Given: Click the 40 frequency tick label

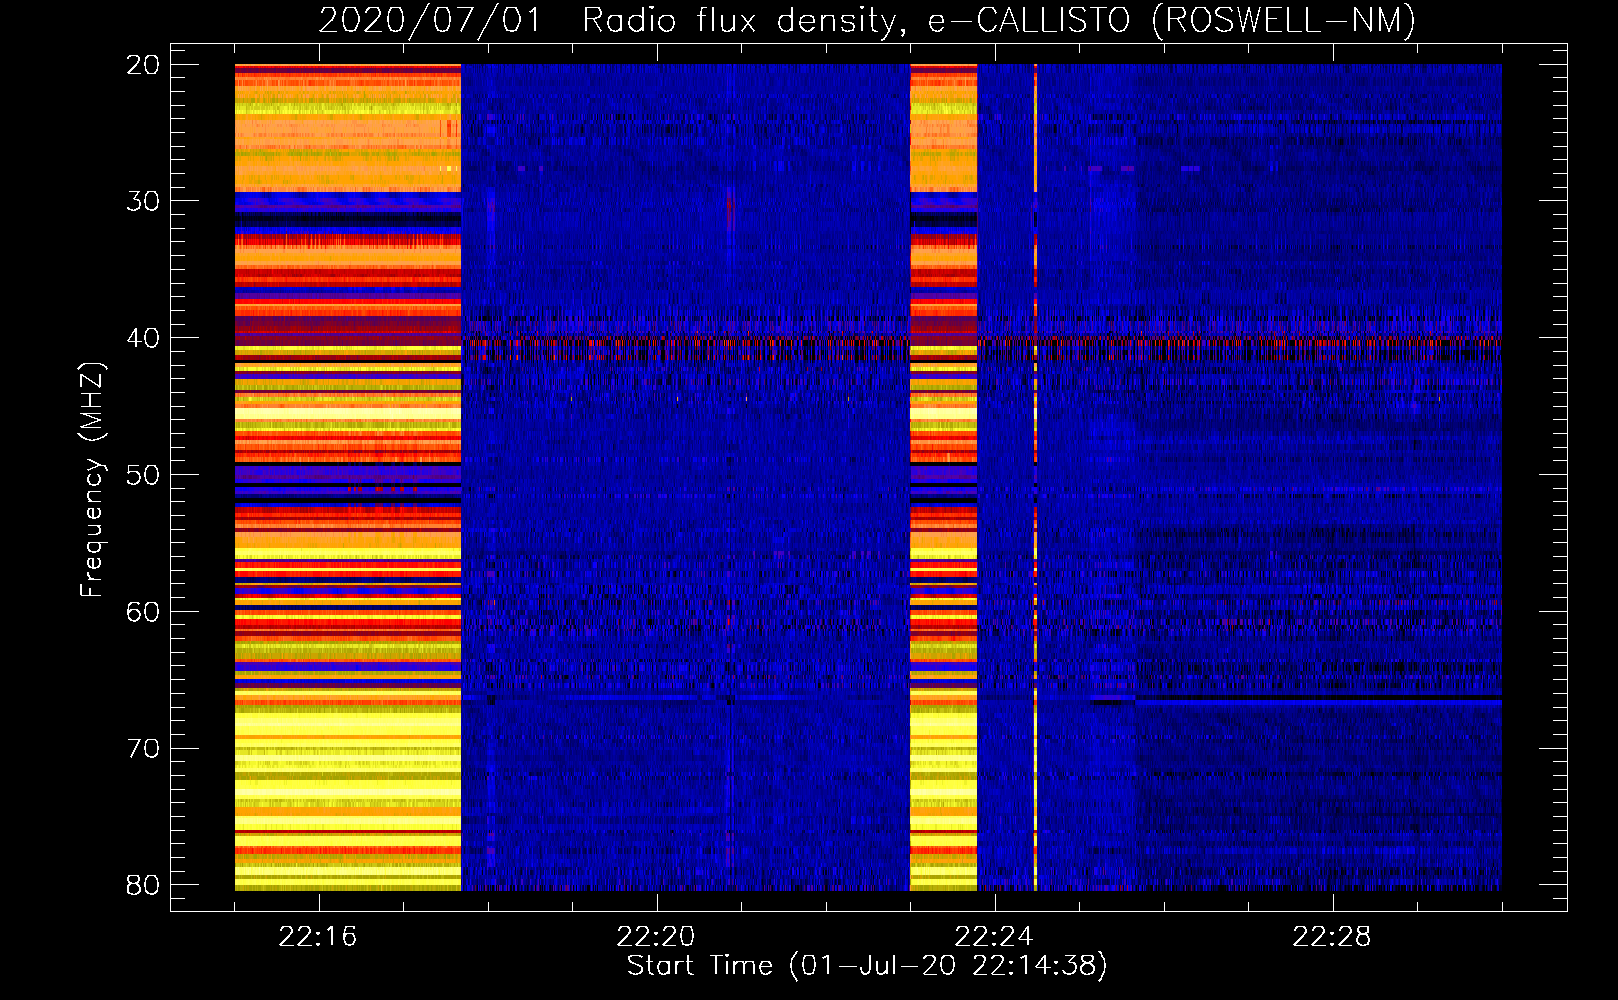Looking at the screenshot, I should tap(143, 338).
